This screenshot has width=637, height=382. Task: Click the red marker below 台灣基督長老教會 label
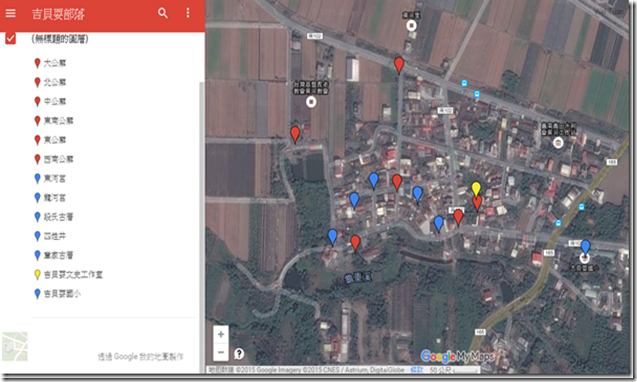(x=295, y=134)
